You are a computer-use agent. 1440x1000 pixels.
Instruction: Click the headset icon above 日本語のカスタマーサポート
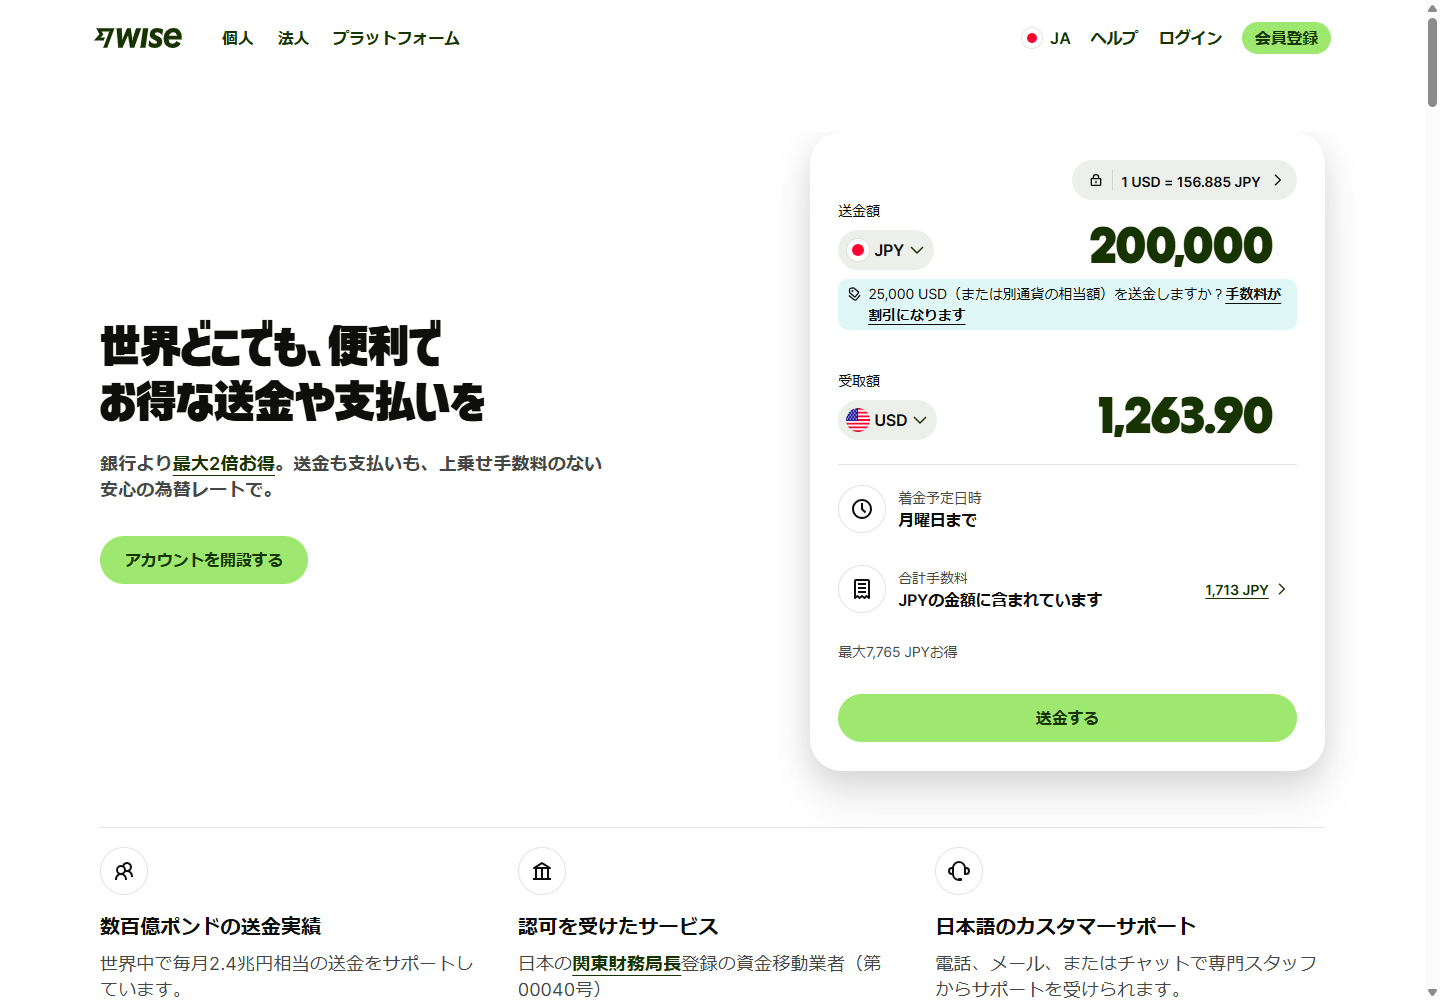959,871
